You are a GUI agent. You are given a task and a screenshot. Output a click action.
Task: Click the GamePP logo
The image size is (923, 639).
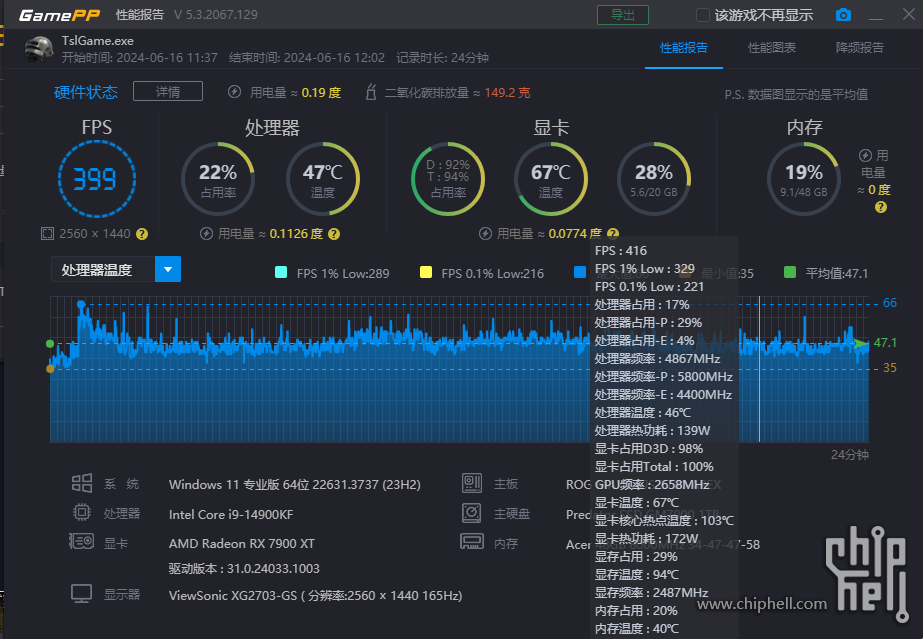(x=59, y=15)
